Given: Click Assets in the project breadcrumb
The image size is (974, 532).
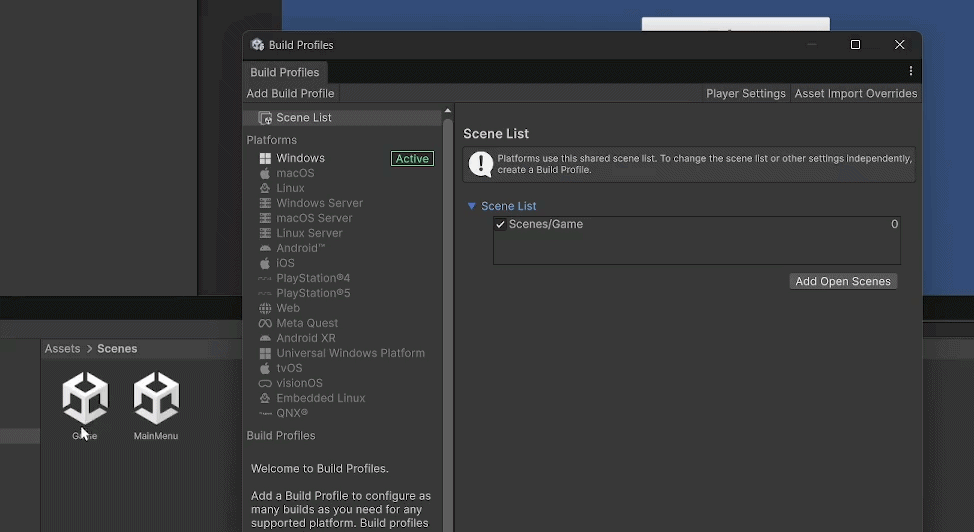Looking at the screenshot, I should click(x=62, y=349).
